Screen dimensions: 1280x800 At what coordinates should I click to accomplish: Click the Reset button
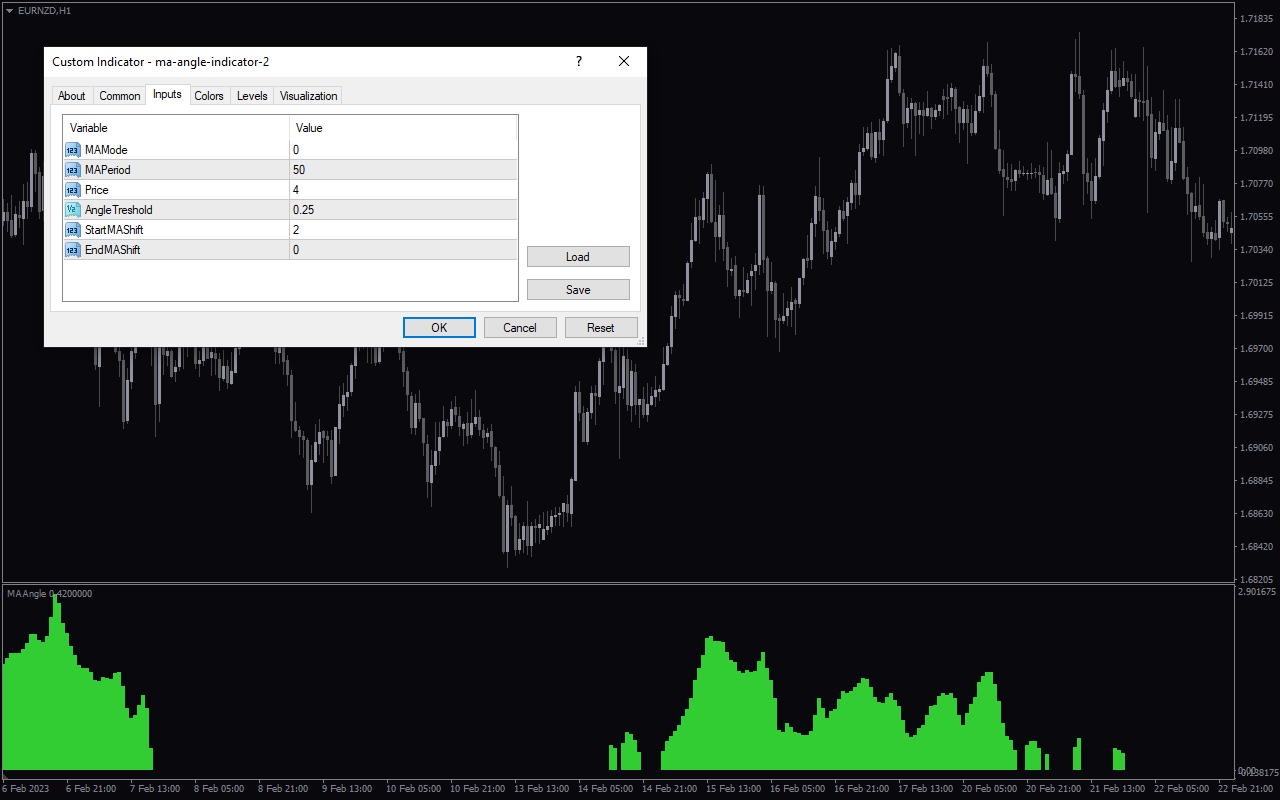(x=601, y=328)
